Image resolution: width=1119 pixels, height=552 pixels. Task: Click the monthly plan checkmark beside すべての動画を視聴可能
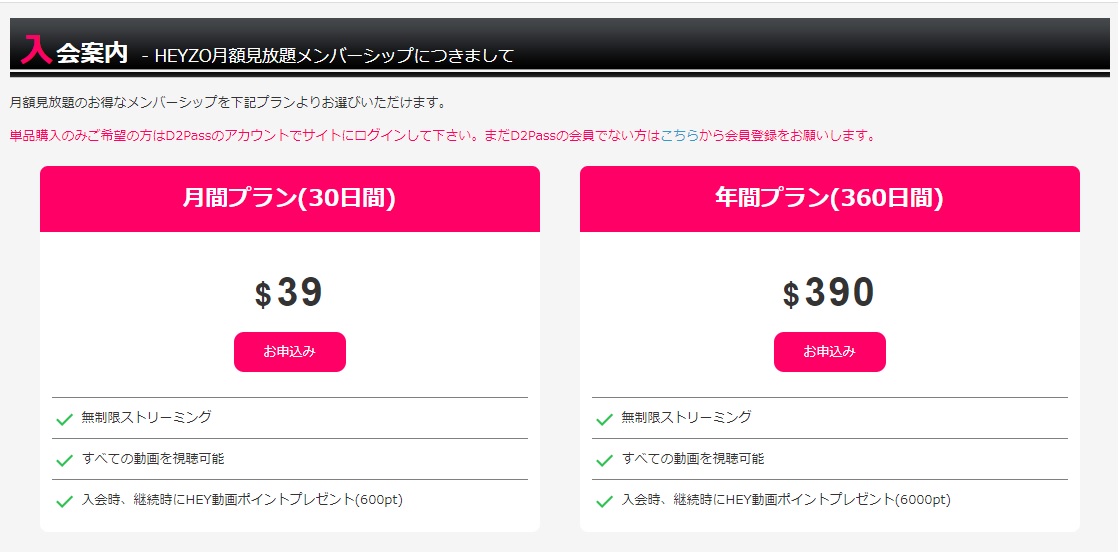pyautogui.click(x=64, y=460)
